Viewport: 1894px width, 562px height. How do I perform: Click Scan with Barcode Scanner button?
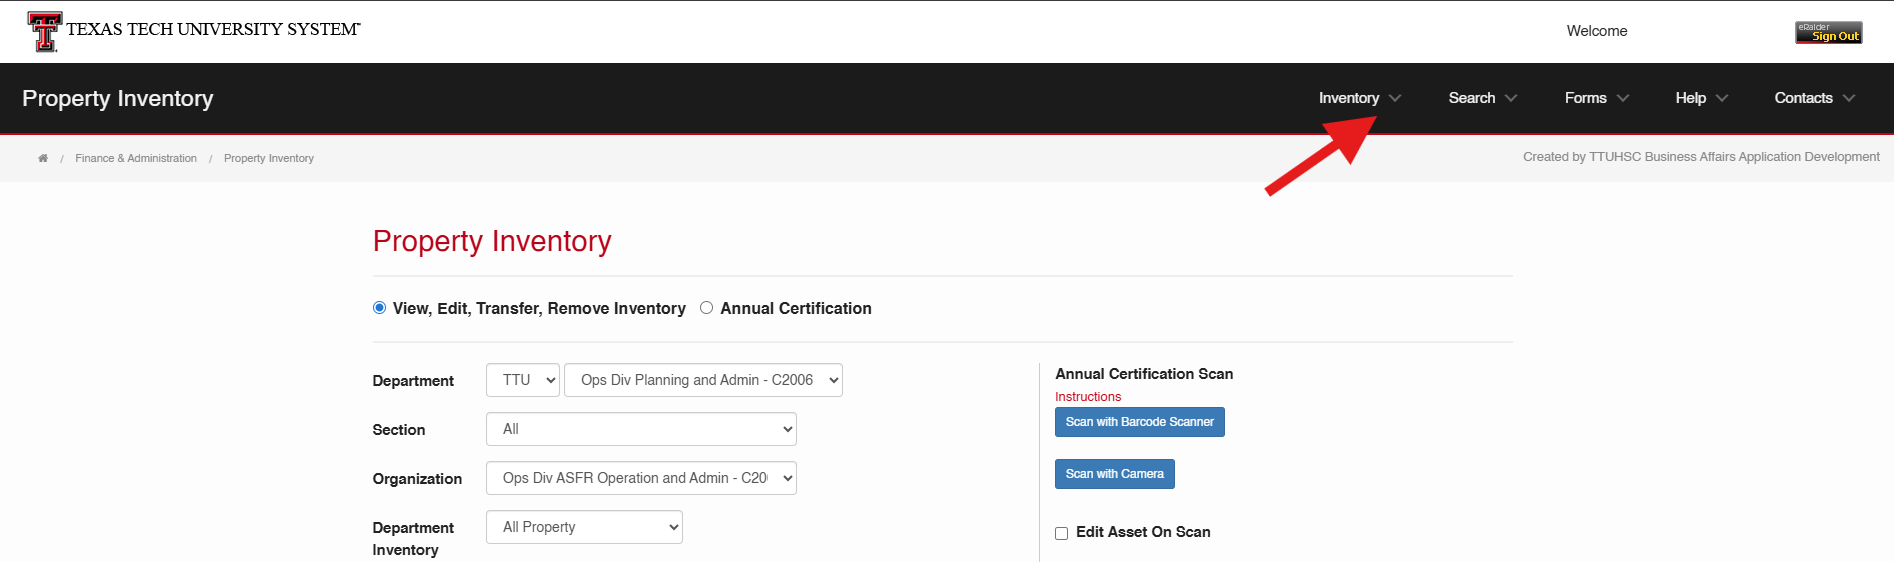click(x=1140, y=422)
